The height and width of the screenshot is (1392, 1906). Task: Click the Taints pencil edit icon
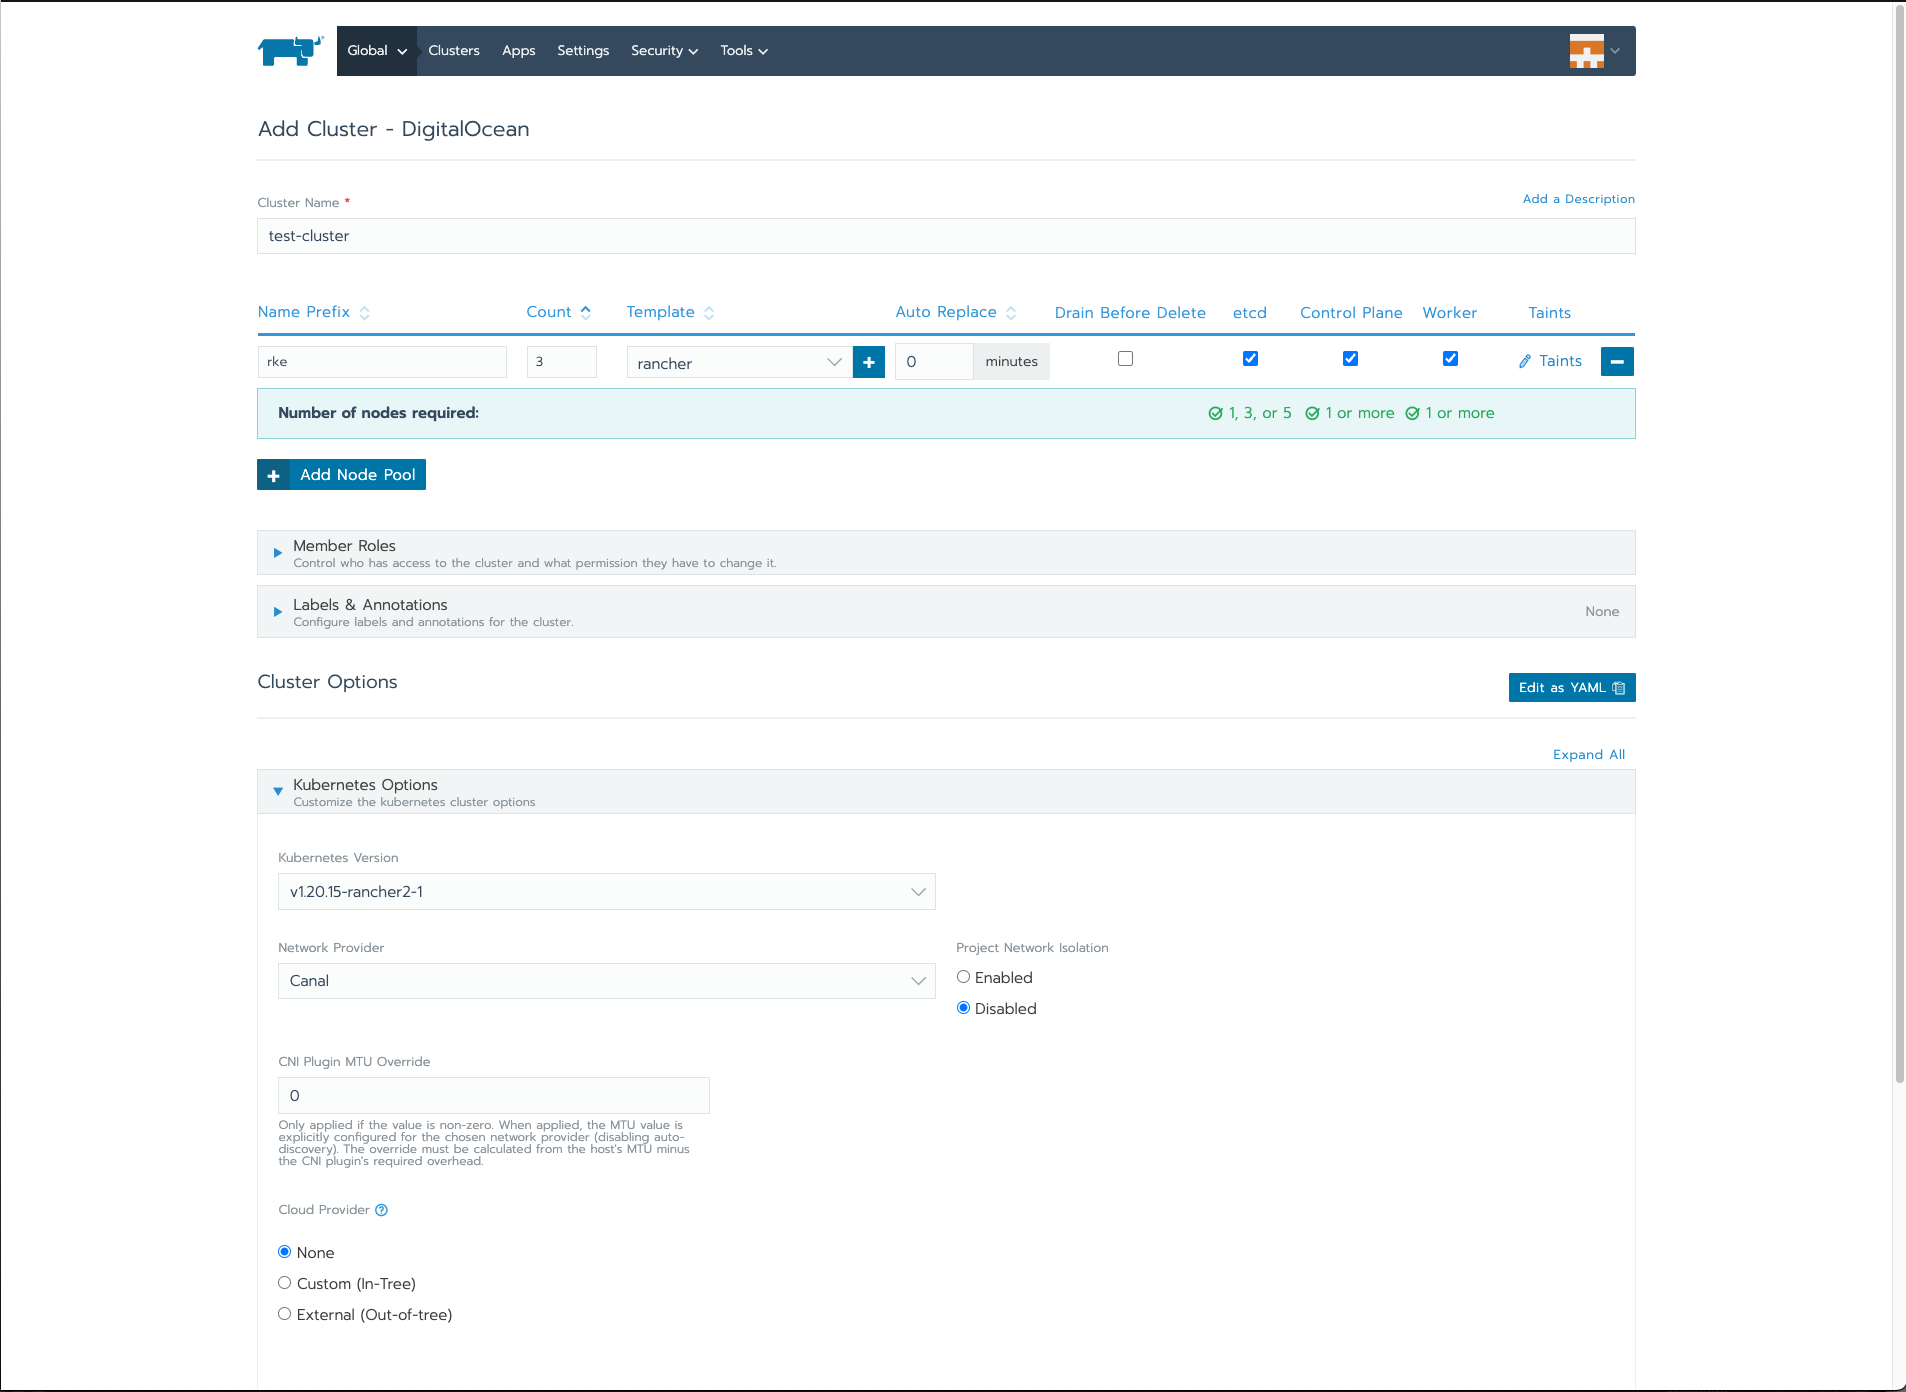pyautogui.click(x=1525, y=361)
